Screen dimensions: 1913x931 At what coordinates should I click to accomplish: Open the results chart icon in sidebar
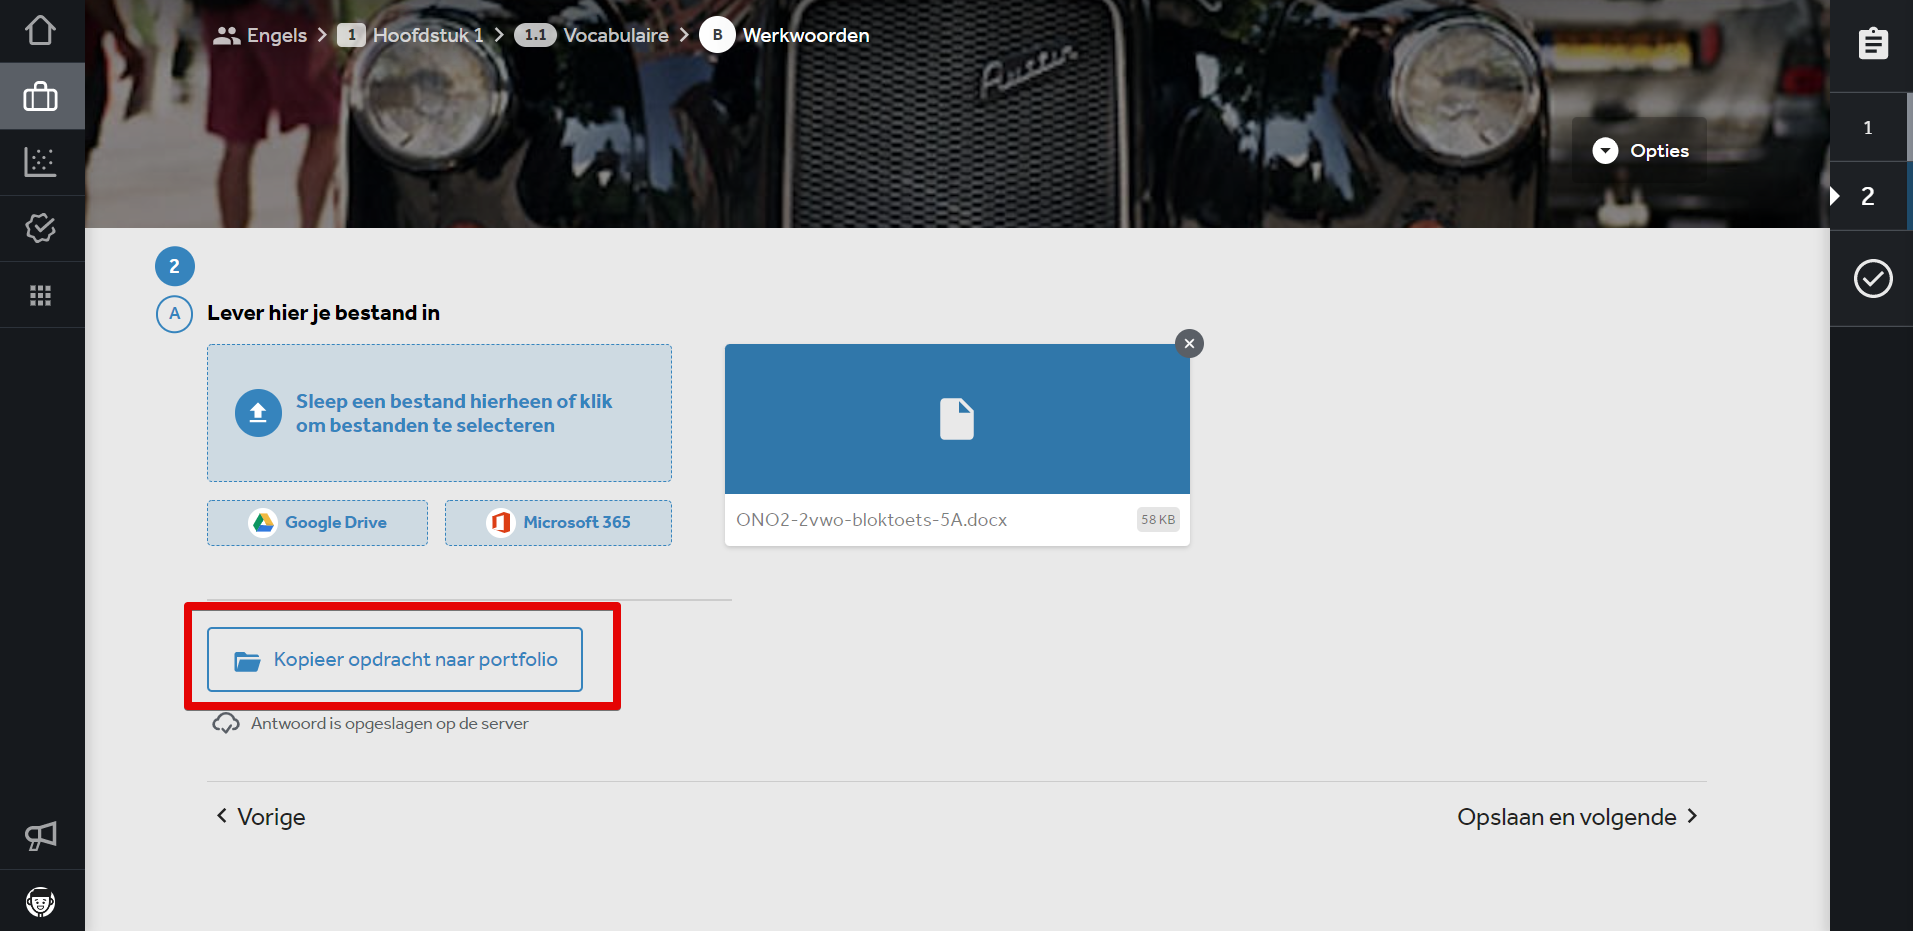[x=40, y=162]
